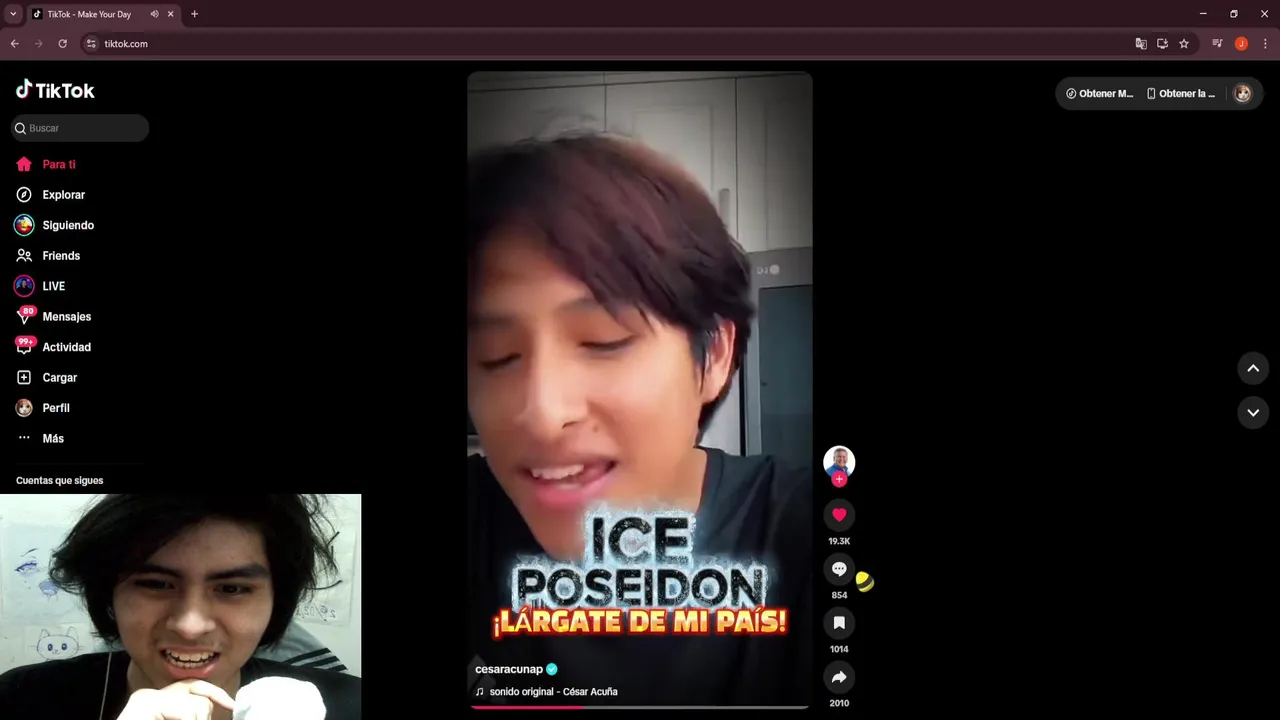Click the 854 comments count

(839, 595)
